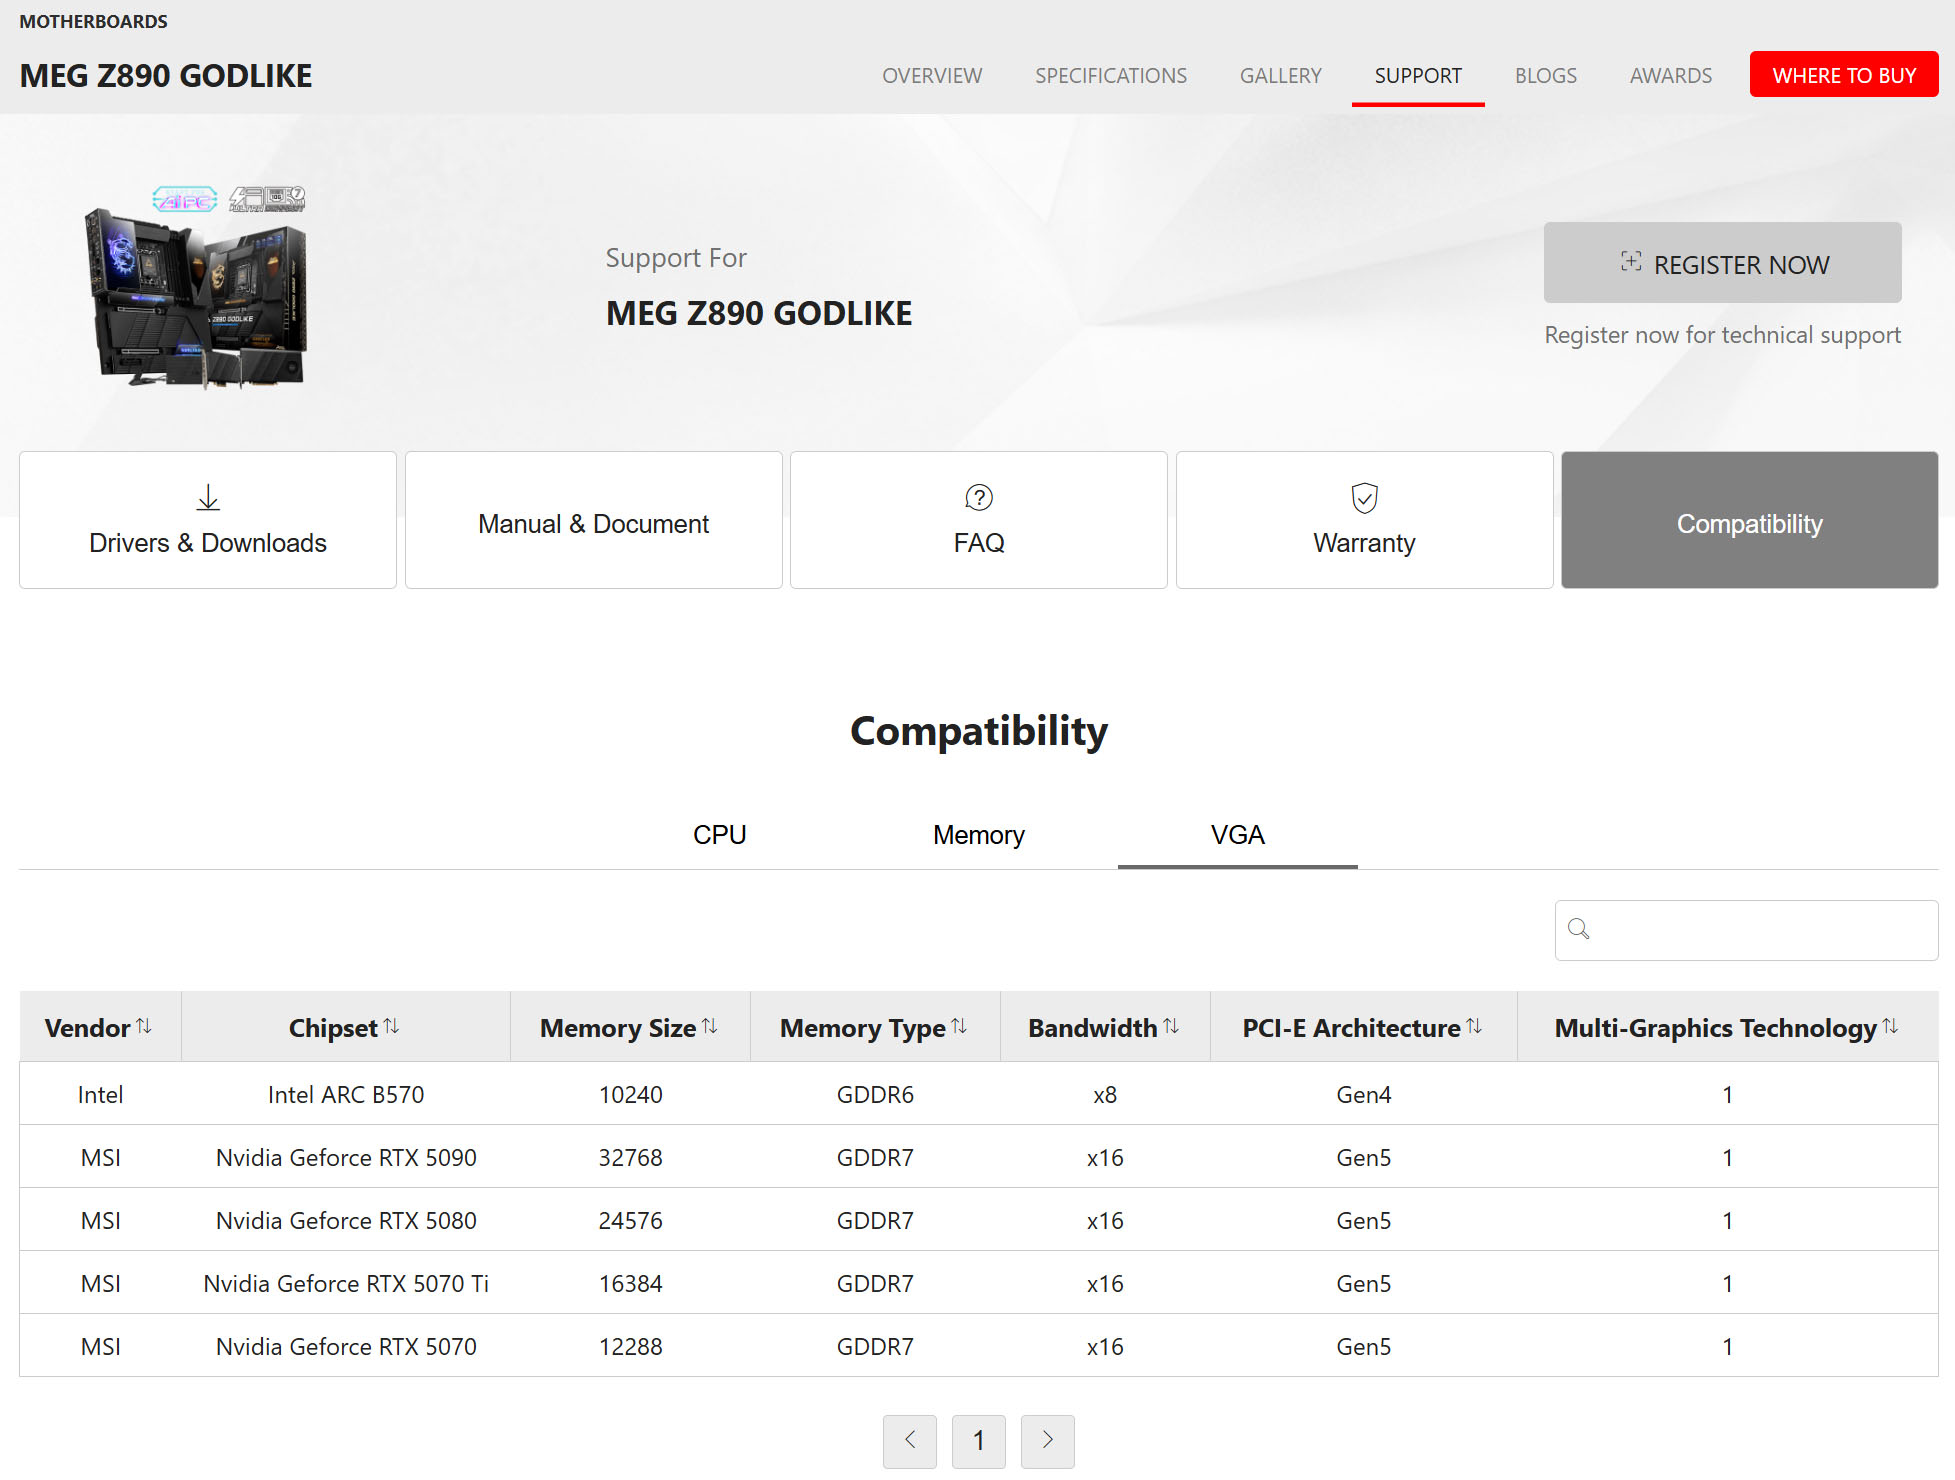Click the WHERE TO BUY button
This screenshot has width=1955, height=1480.
(x=1843, y=75)
